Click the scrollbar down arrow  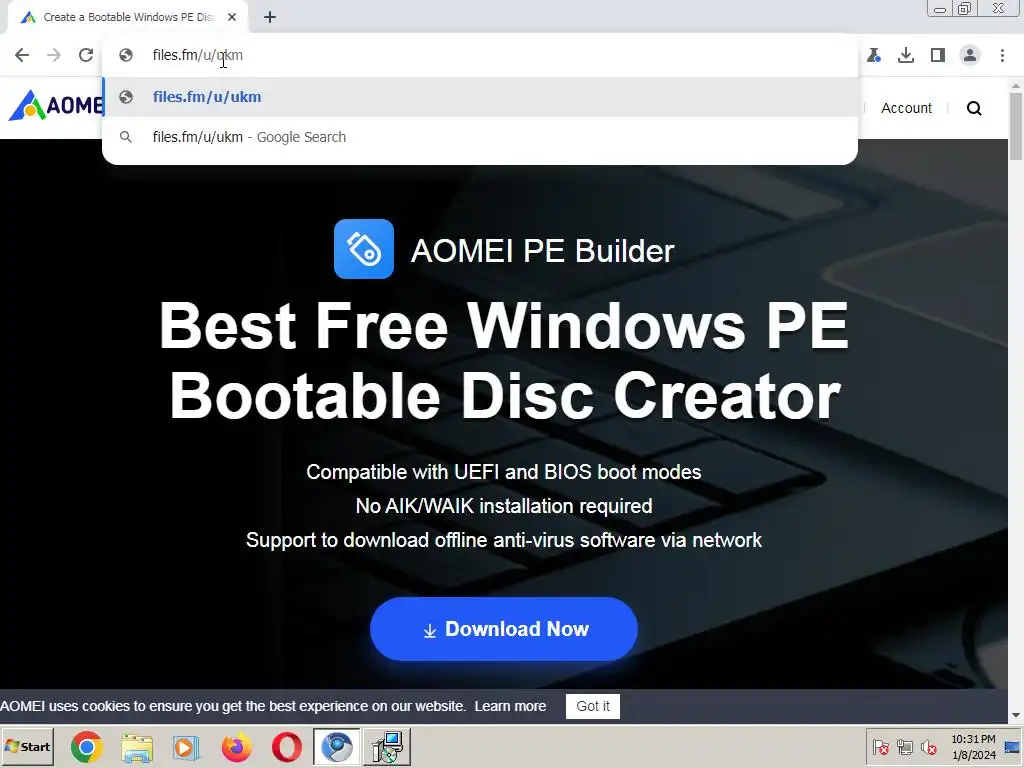(1016, 716)
